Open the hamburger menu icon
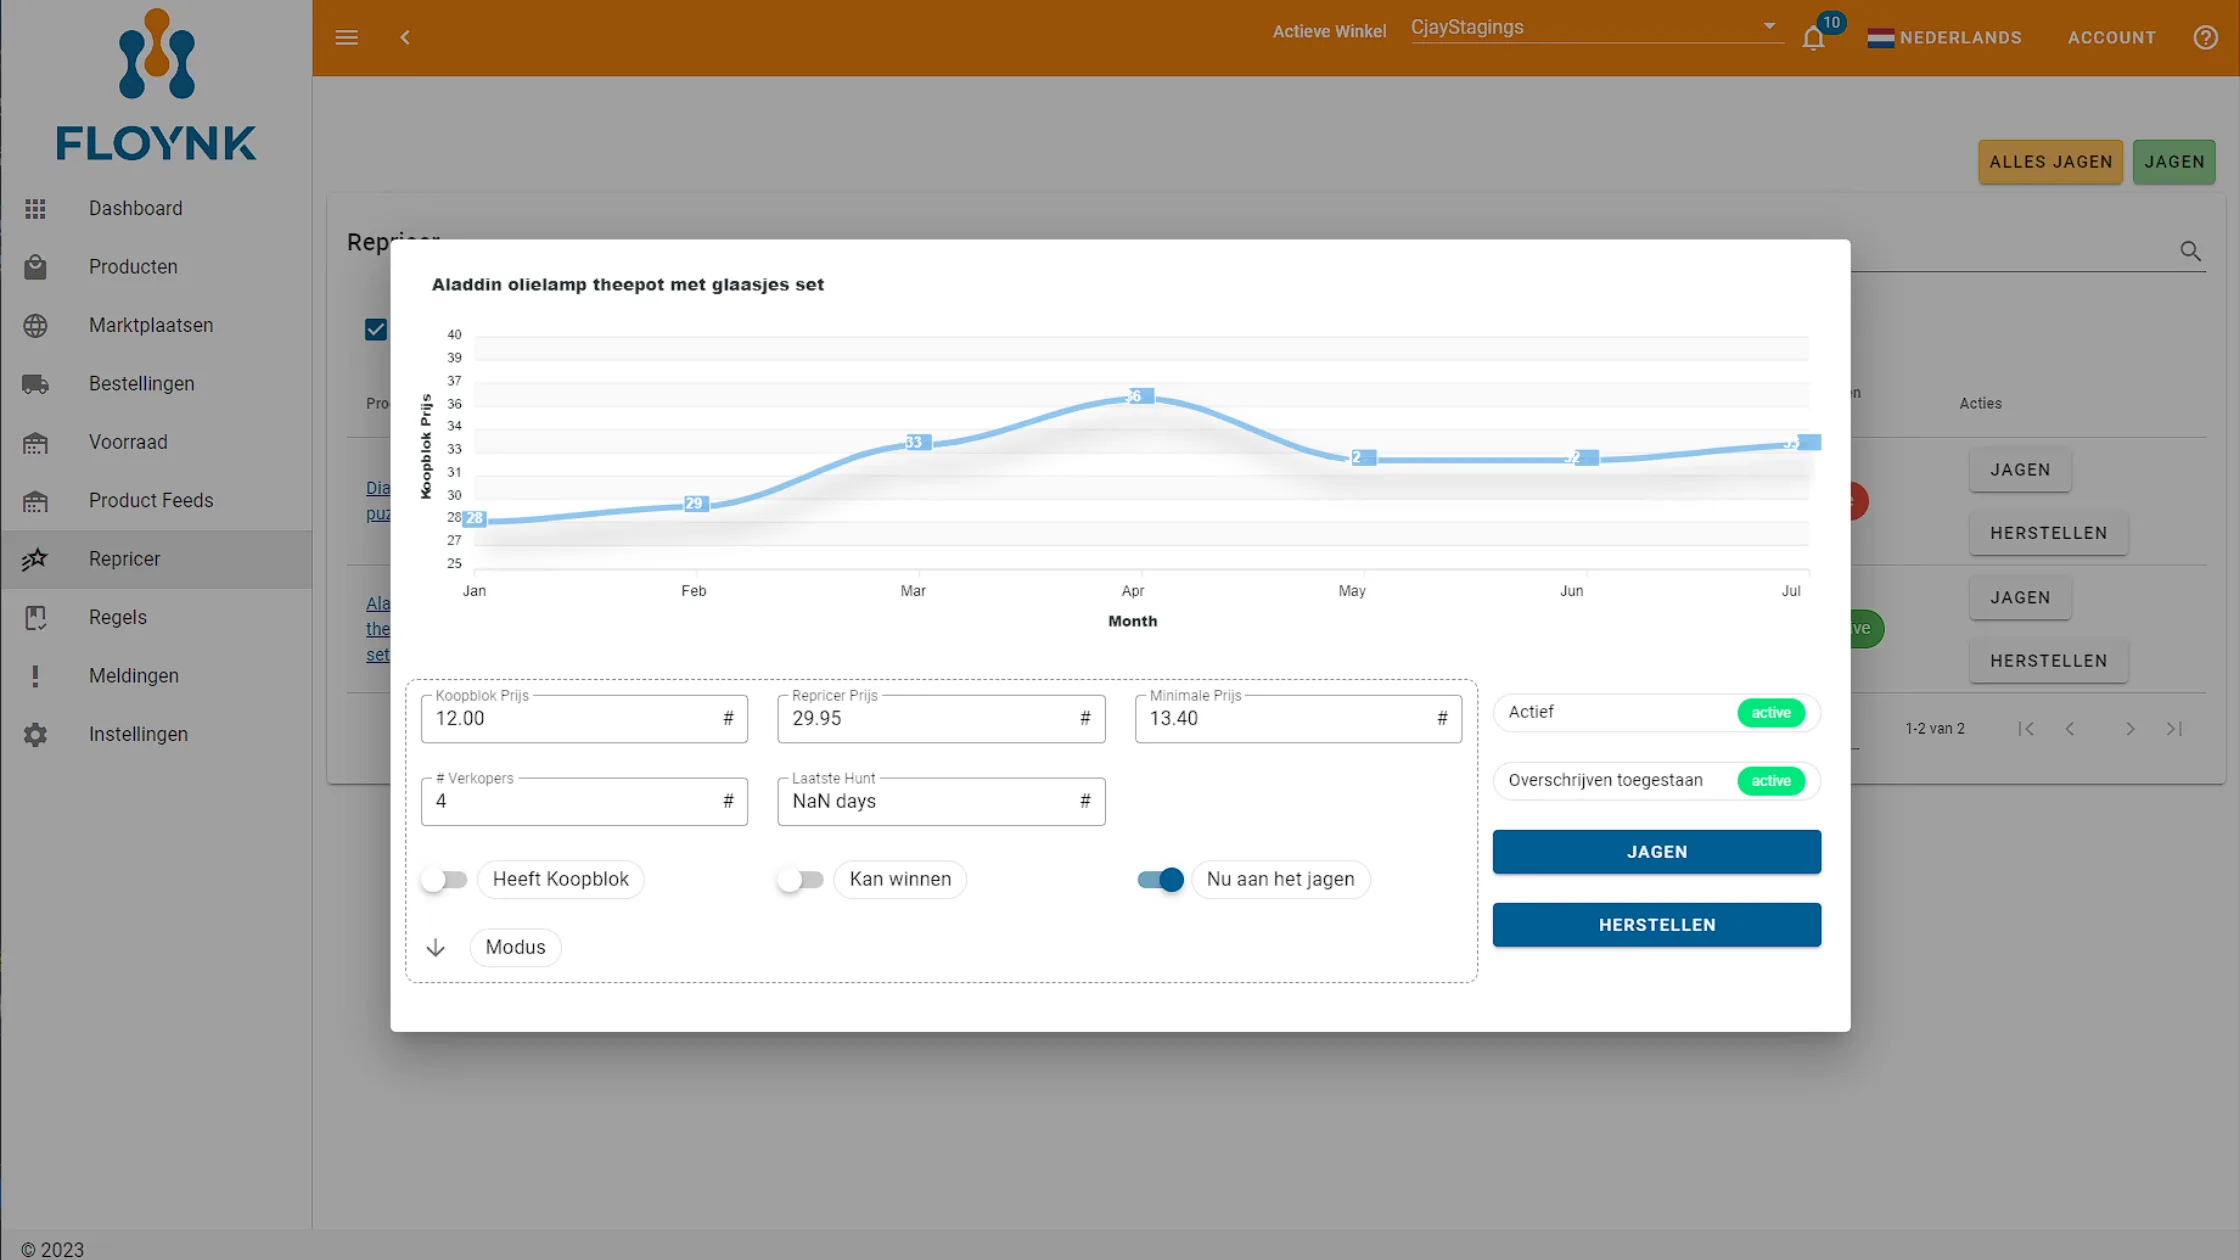This screenshot has width=2240, height=1260. pos(346,38)
